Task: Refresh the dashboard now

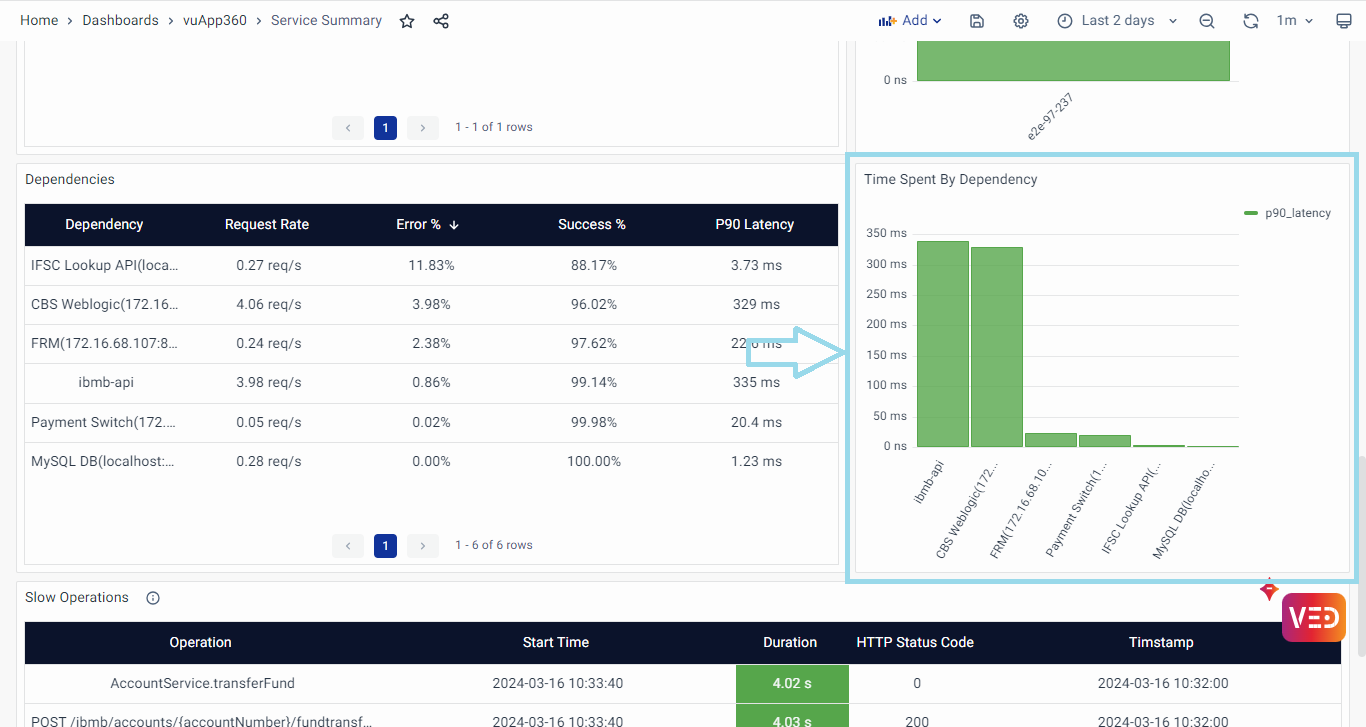Action: [1250, 21]
